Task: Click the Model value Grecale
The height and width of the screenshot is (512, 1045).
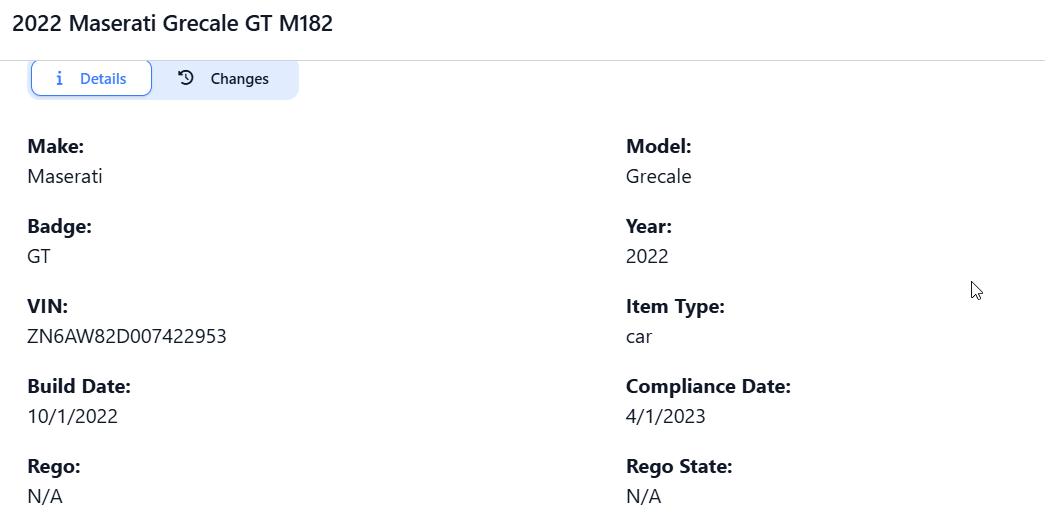Action: click(658, 176)
